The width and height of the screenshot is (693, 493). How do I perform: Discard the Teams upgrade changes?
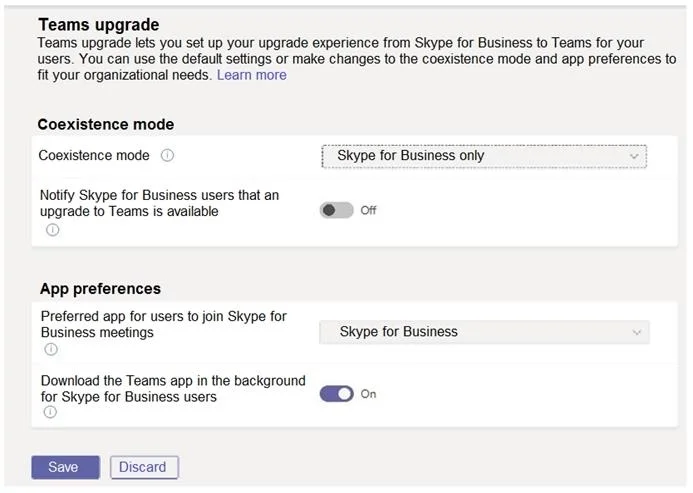click(x=144, y=467)
